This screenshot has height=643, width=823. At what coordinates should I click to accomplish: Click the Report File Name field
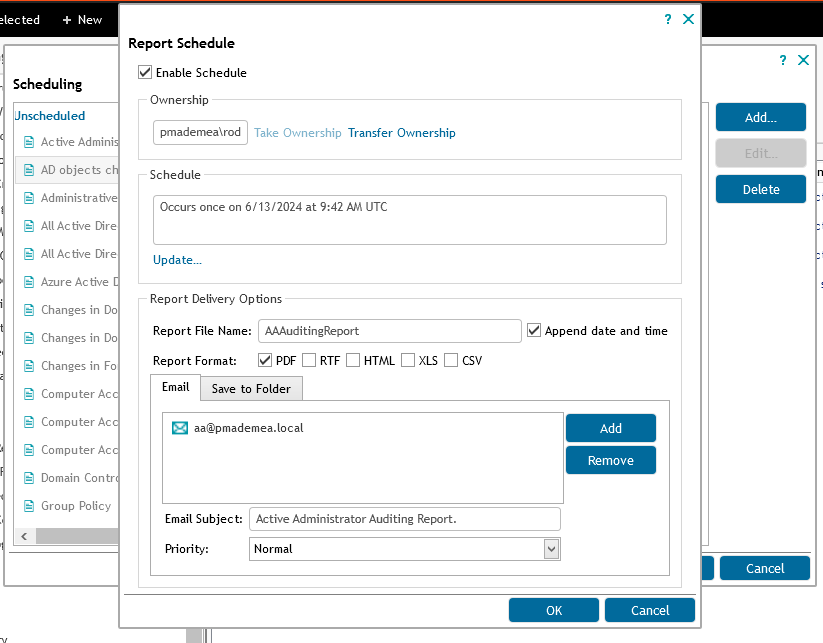[x=389, y=331]
